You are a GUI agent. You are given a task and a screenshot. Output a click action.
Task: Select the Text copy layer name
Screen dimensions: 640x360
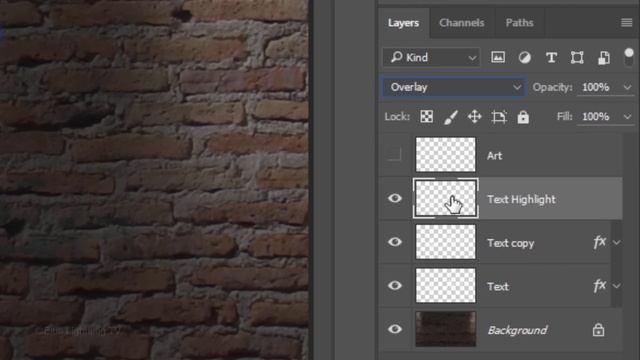511,243
